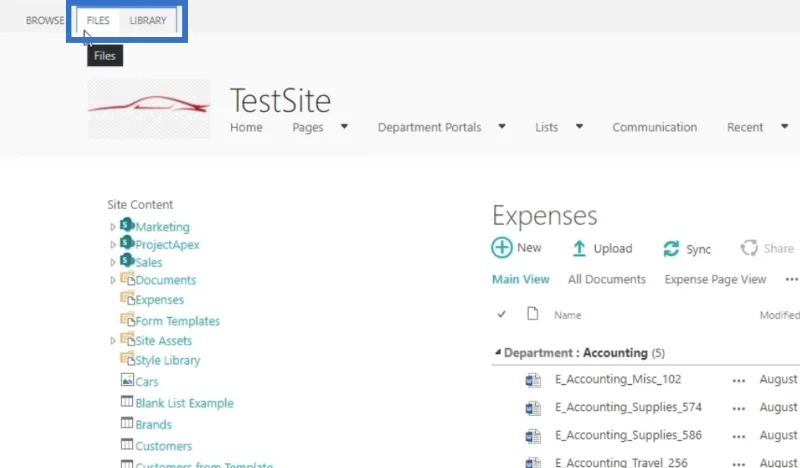Image resolution: width=800 pixels, height=468 pixels.
Task: Sort by the file type icon column
Action: coord(533,313)
